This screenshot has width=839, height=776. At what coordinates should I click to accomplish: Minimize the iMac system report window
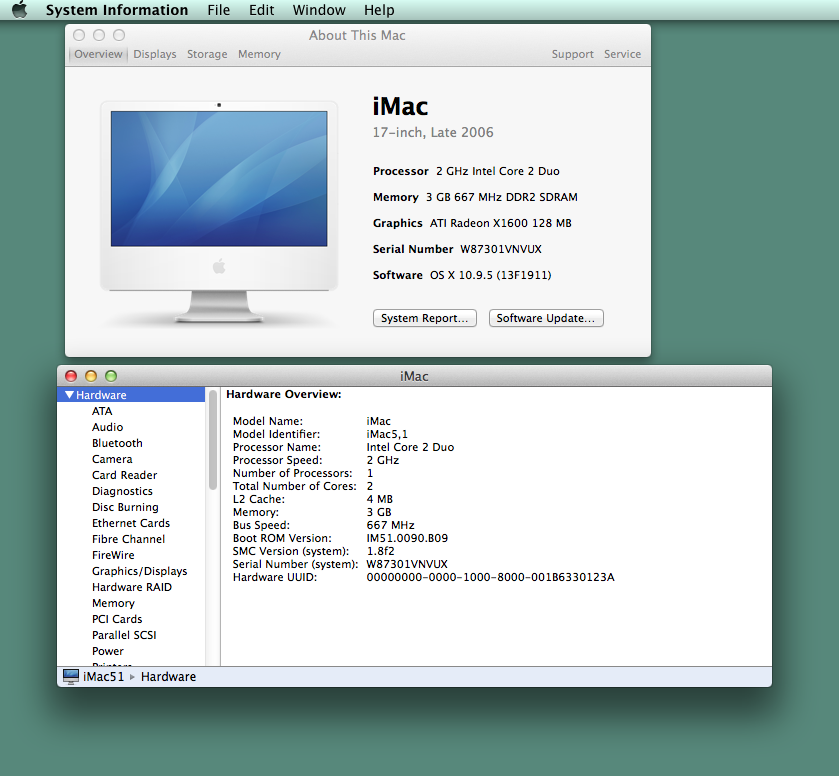point(91,376)
